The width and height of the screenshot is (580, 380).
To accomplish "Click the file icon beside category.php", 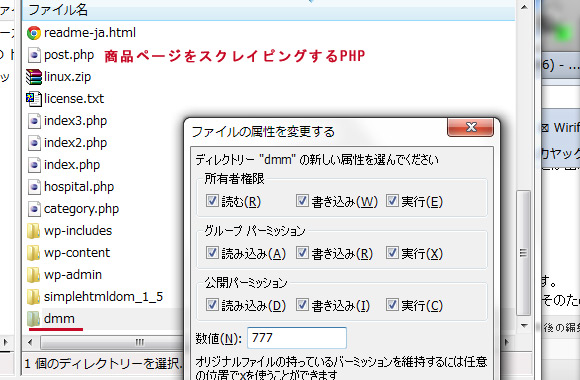I will (34, 209).
